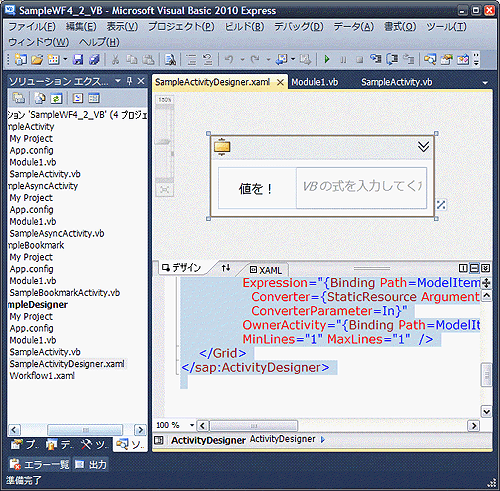500x491 pixels.
Task: Toggle vertical split view icon
Action: 463,268
